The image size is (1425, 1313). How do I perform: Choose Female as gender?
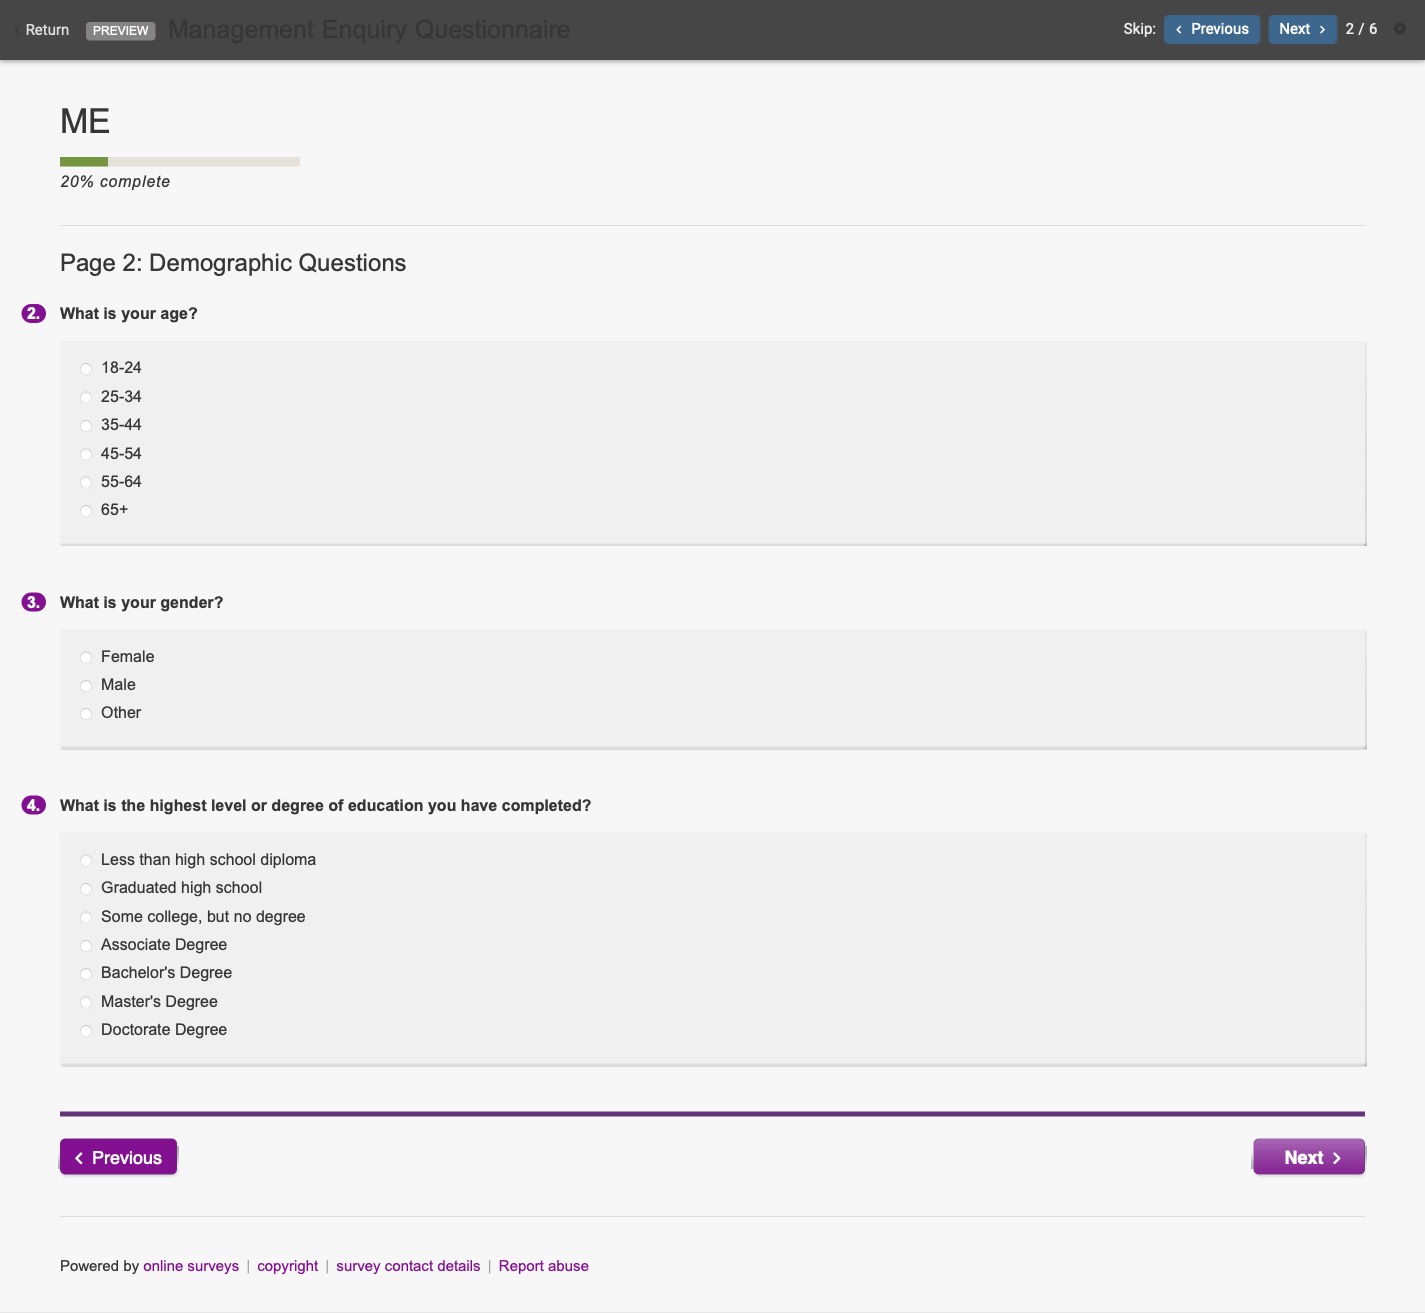tap(86, 657)
